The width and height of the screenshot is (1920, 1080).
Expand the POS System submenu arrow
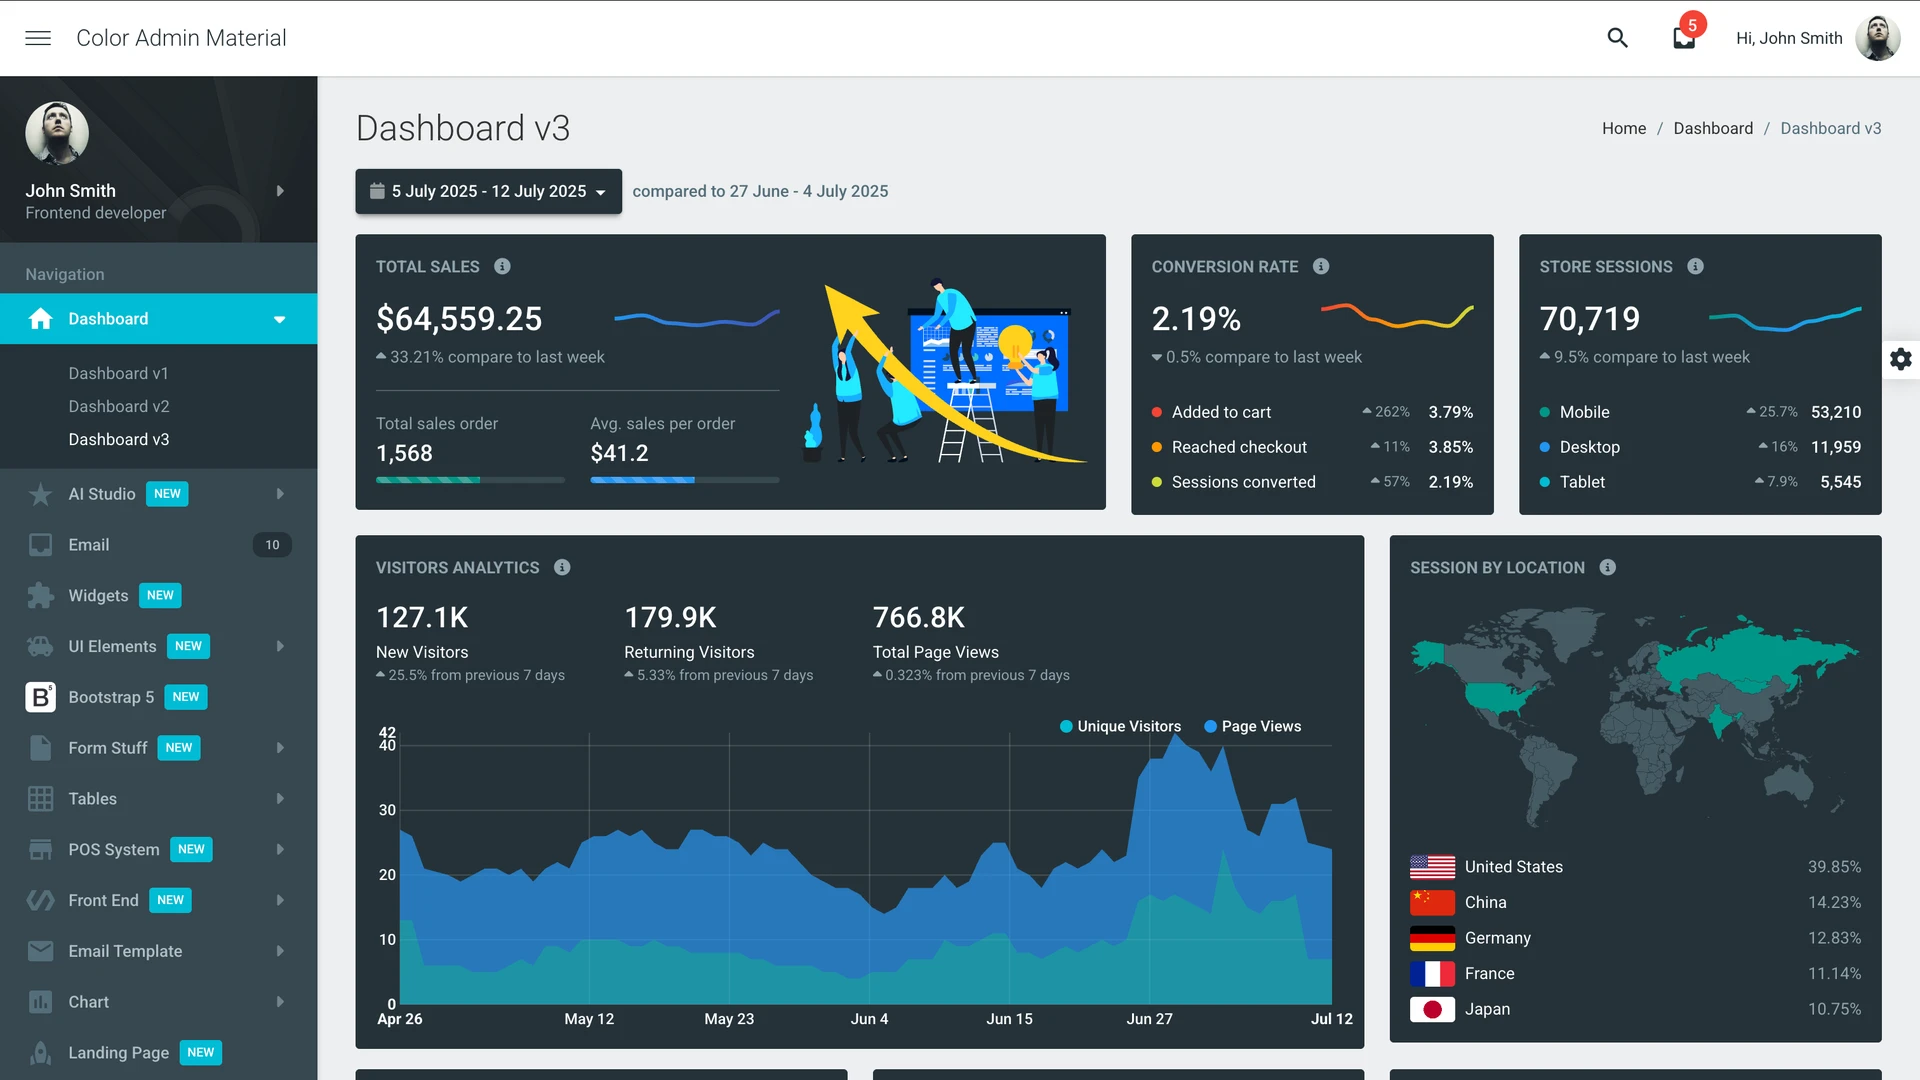coord(280,850)
